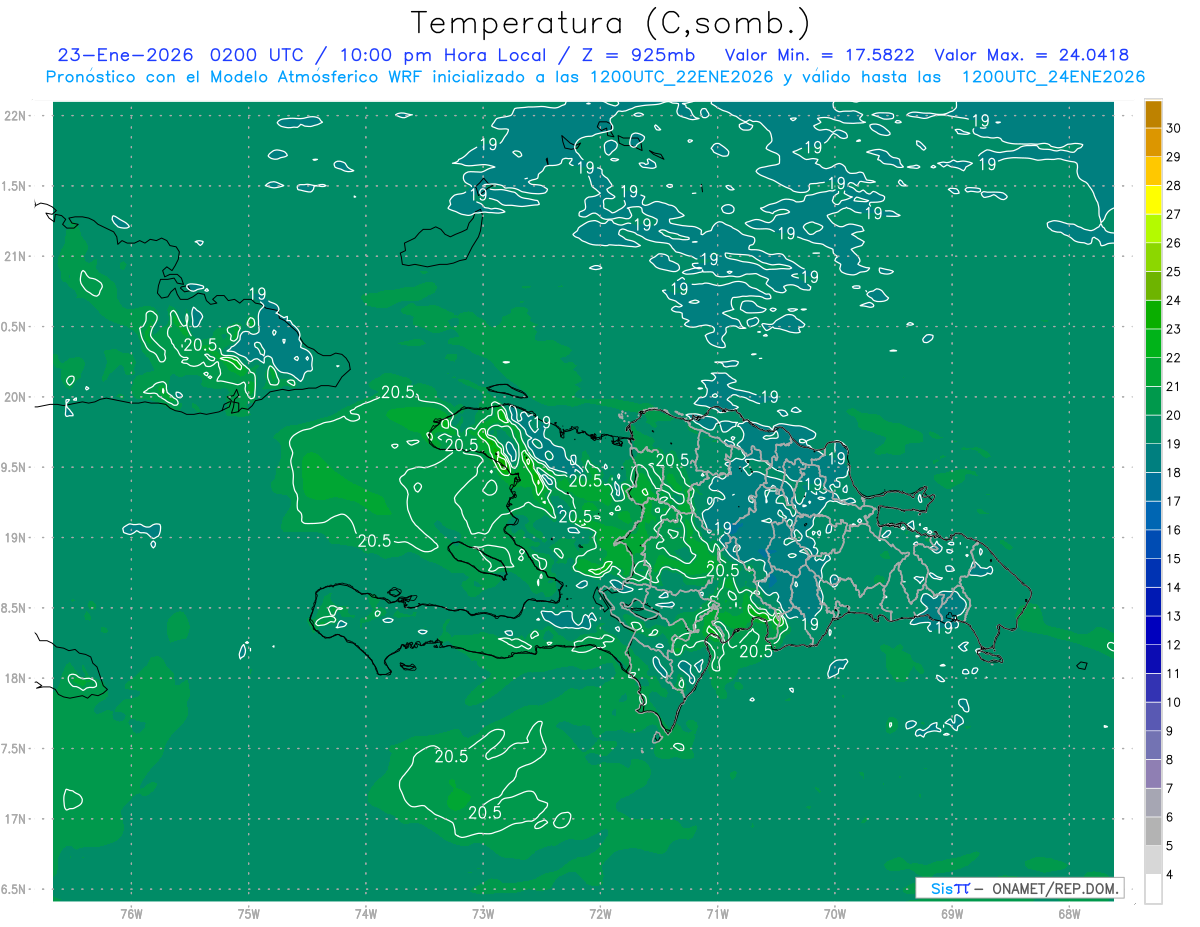
Task: Click the colorbar value '9'
Action: 1171,731
